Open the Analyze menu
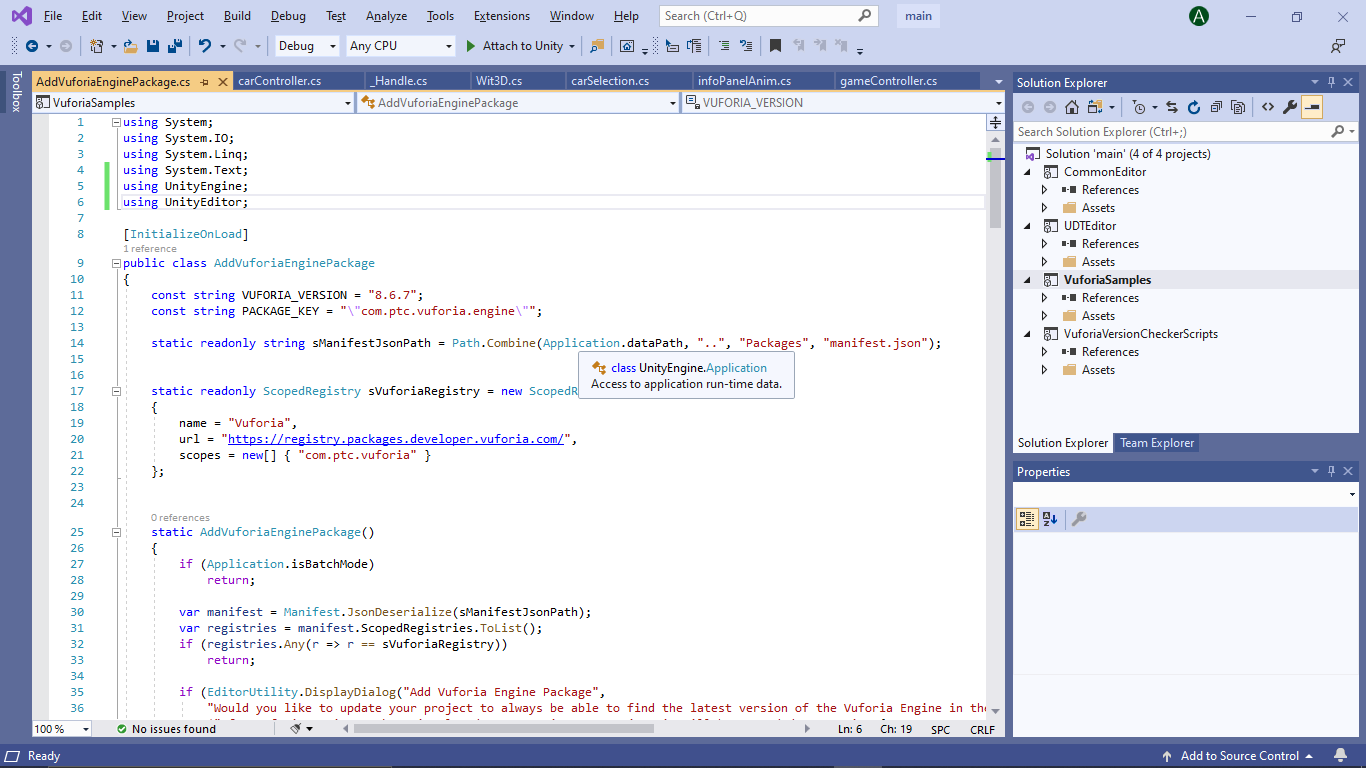 click(x=386, y=16)
